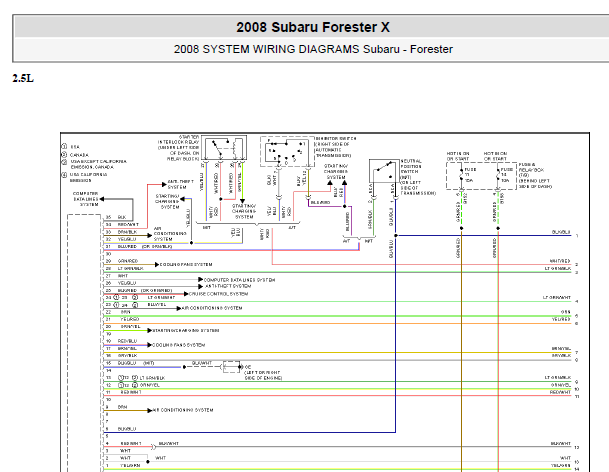Click "BLK/WHT" at right-edge wire end 12

(x=560, y=443)
